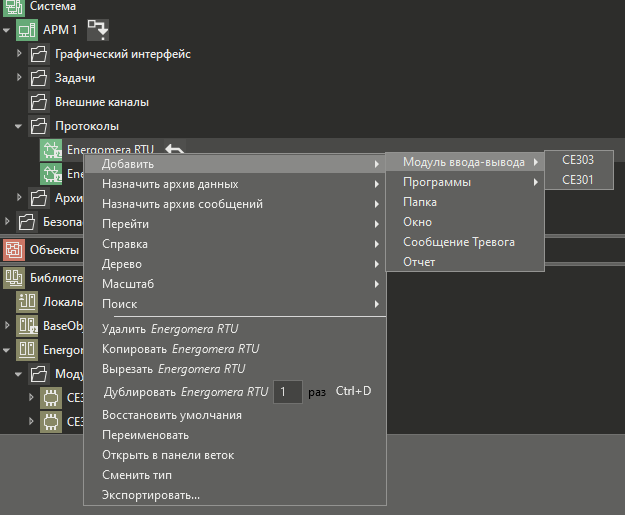Click the duplicate count input field

pos(287,392)
